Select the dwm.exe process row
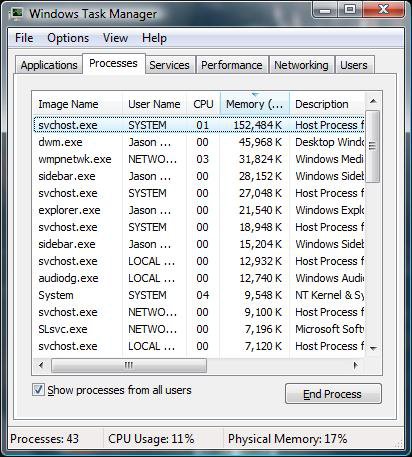This screenshot has height=457, width=412. point(199,142)
